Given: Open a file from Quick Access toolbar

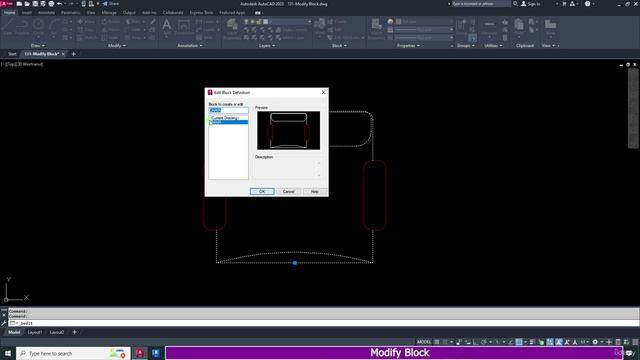Looking at the screenshot, I should click(x=27, y=4).
